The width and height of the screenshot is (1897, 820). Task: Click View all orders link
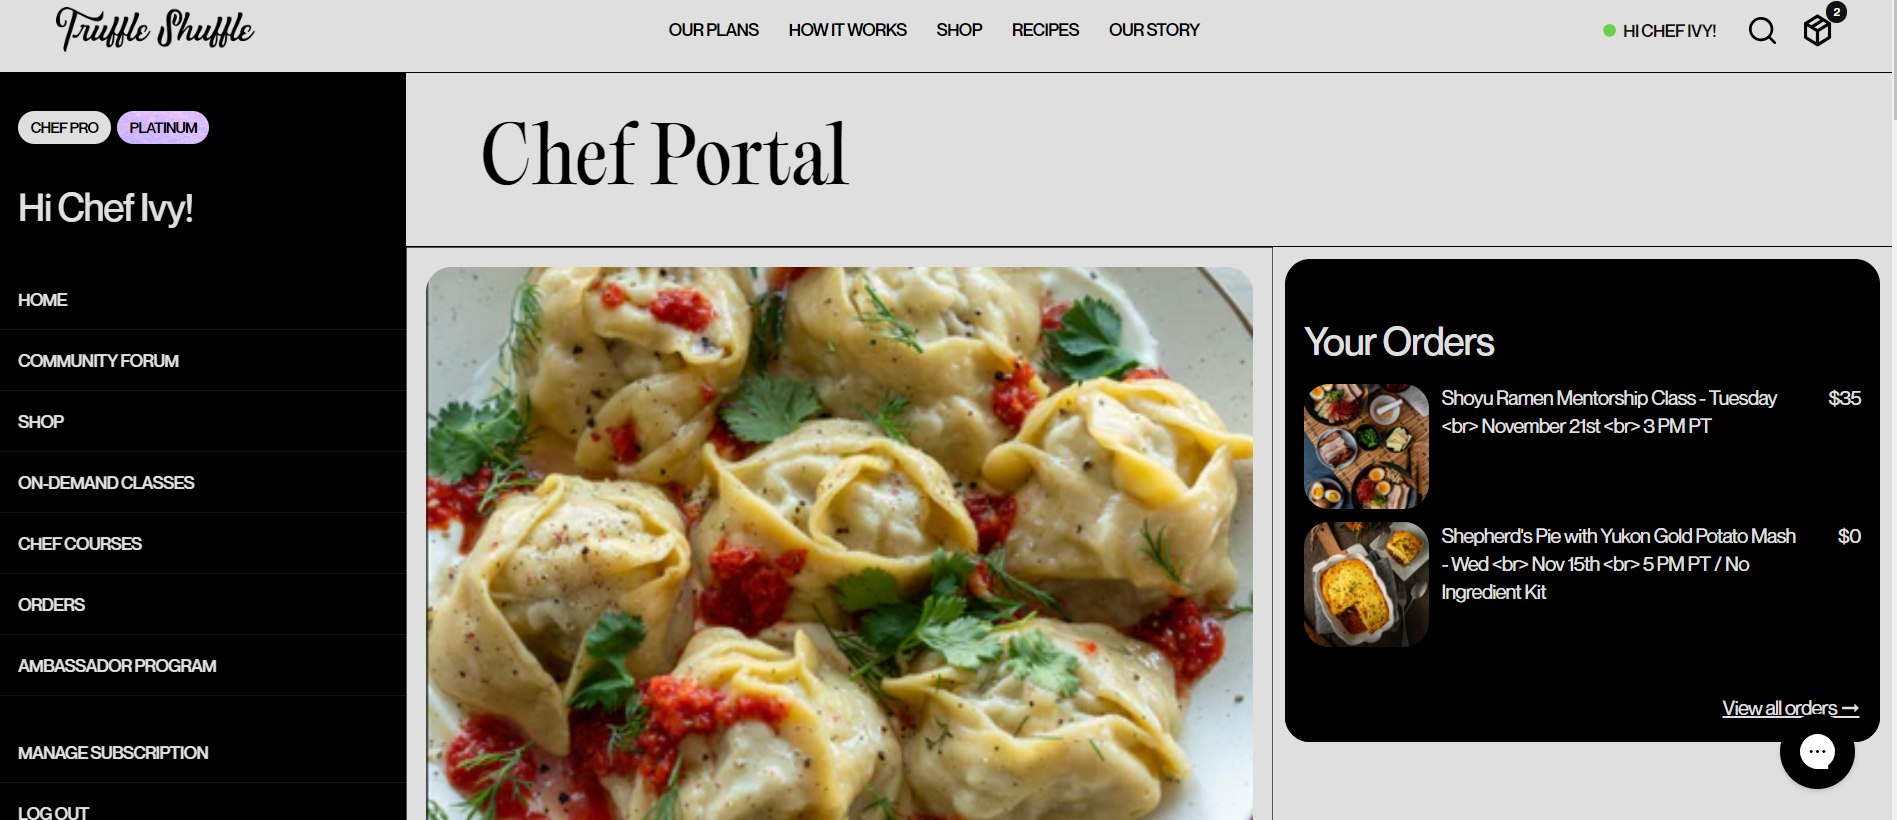[1790, 708]
